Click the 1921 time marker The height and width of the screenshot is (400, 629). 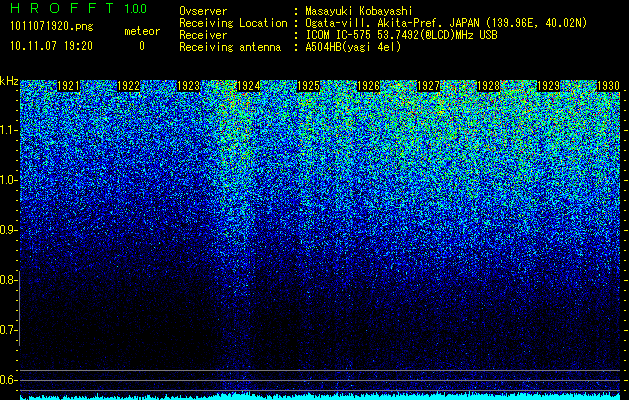(x=69, y=86)
